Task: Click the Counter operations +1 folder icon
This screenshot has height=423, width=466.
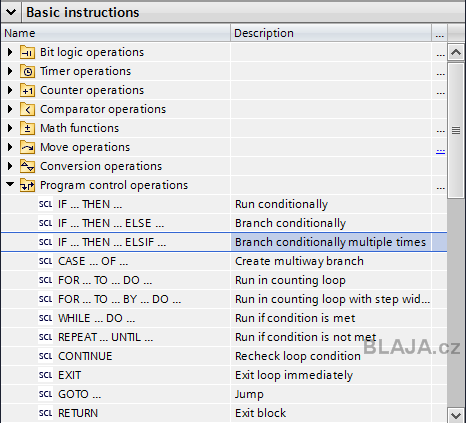Action: coord(27,90)
